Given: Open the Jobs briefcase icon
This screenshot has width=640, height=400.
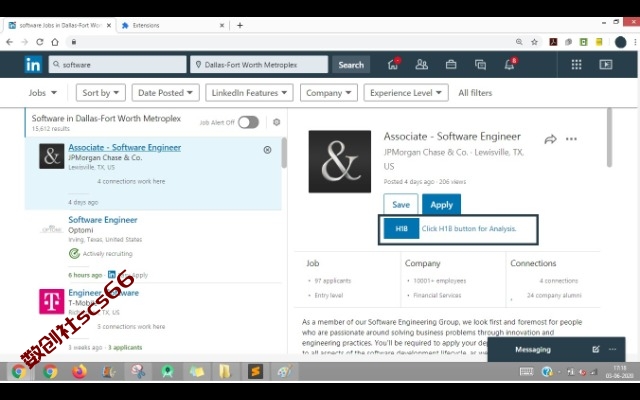Looking at the screenshot, I should pyautogui.click(x=451, y=64).
